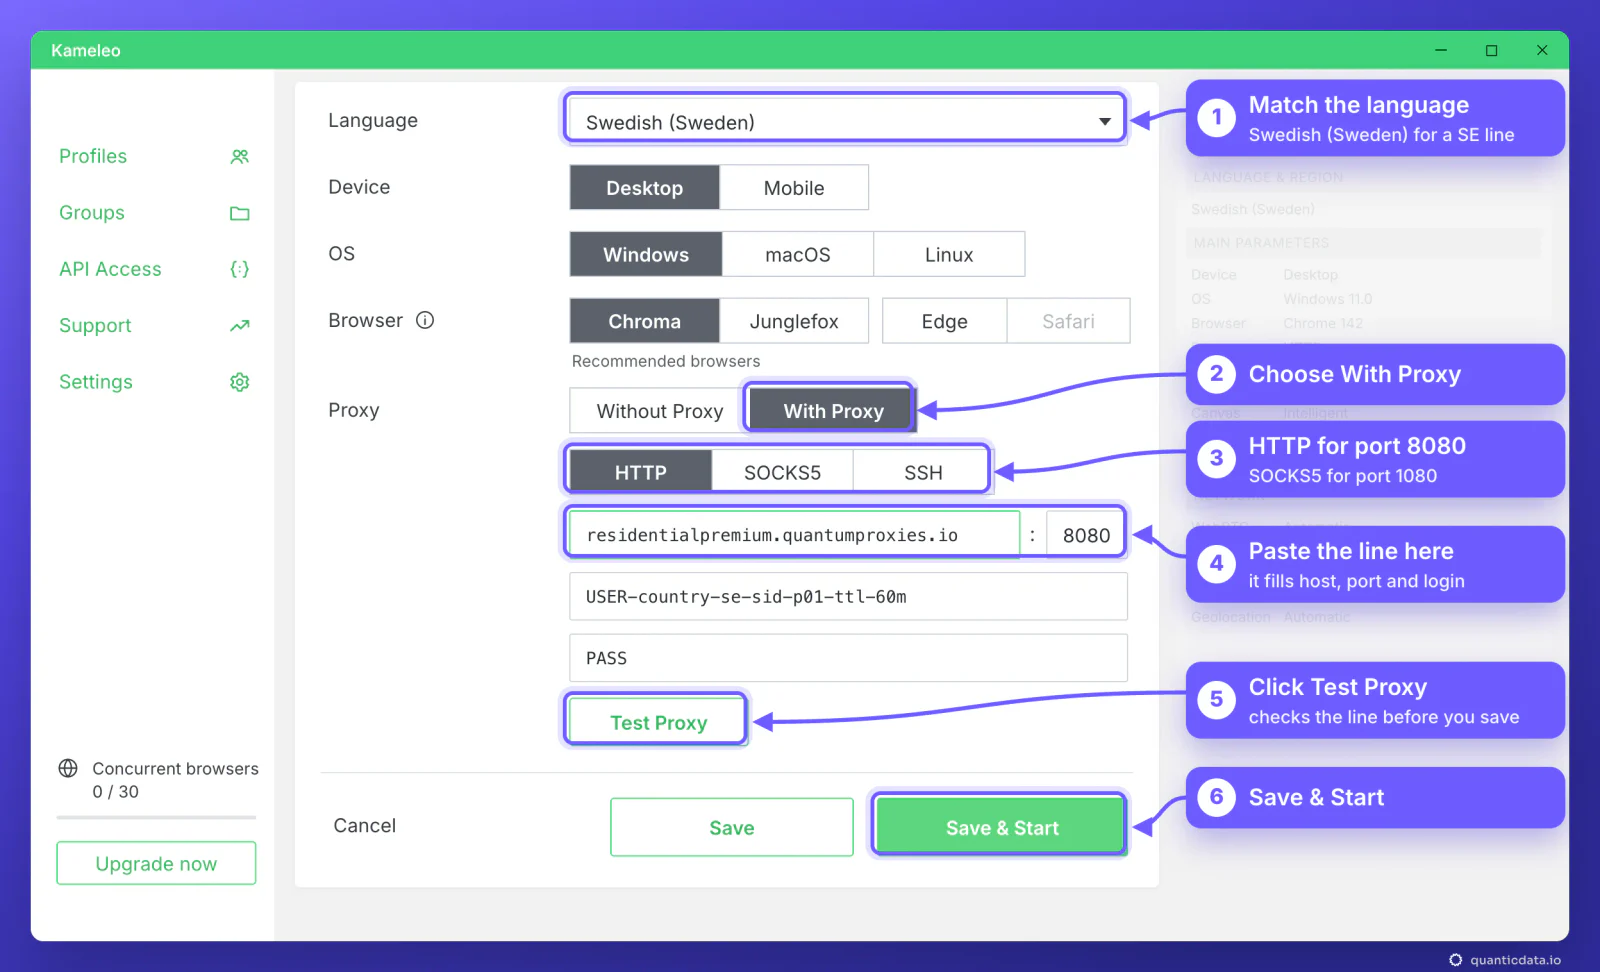Viewport: 1600px width, 972px height.
Task: Select the Junglefox browser
Action: (x=794, y=321)
